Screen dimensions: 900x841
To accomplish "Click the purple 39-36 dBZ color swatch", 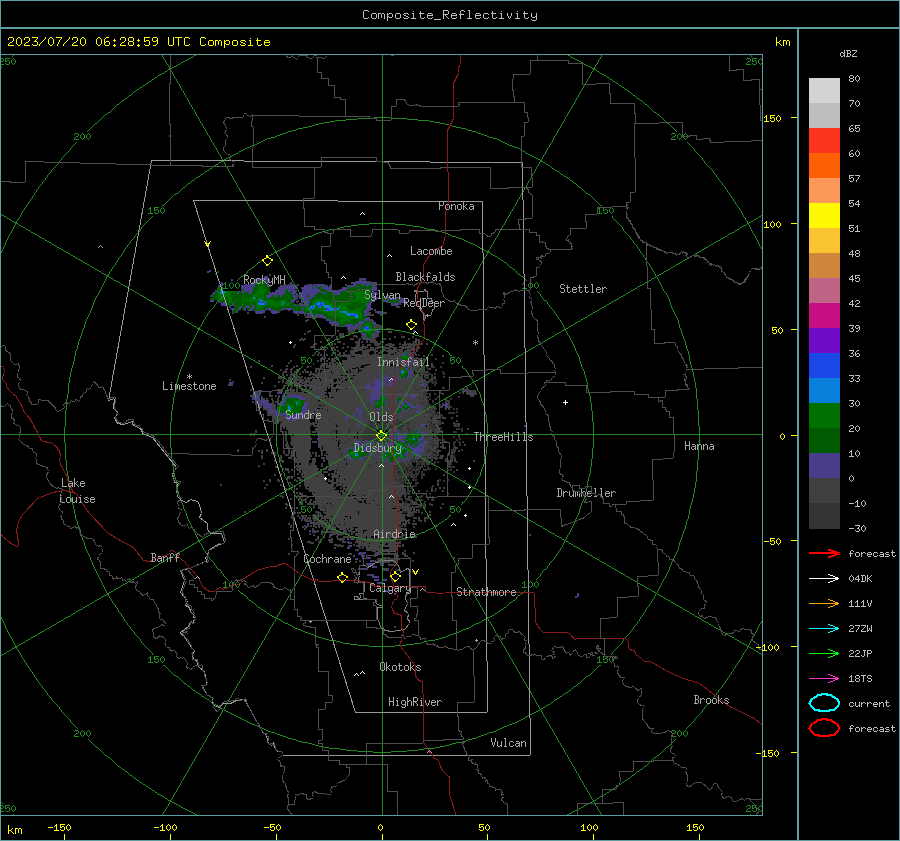I will [824, 341].
